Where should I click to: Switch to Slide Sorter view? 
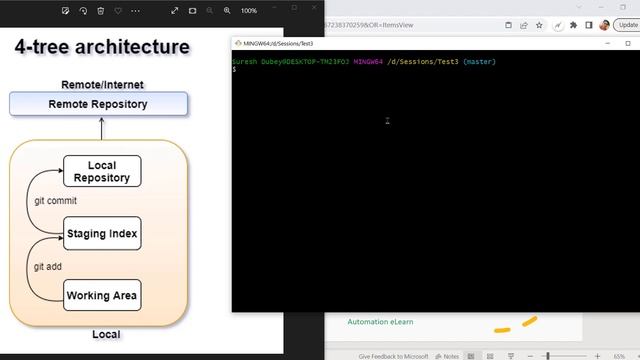tap(490, 356)
